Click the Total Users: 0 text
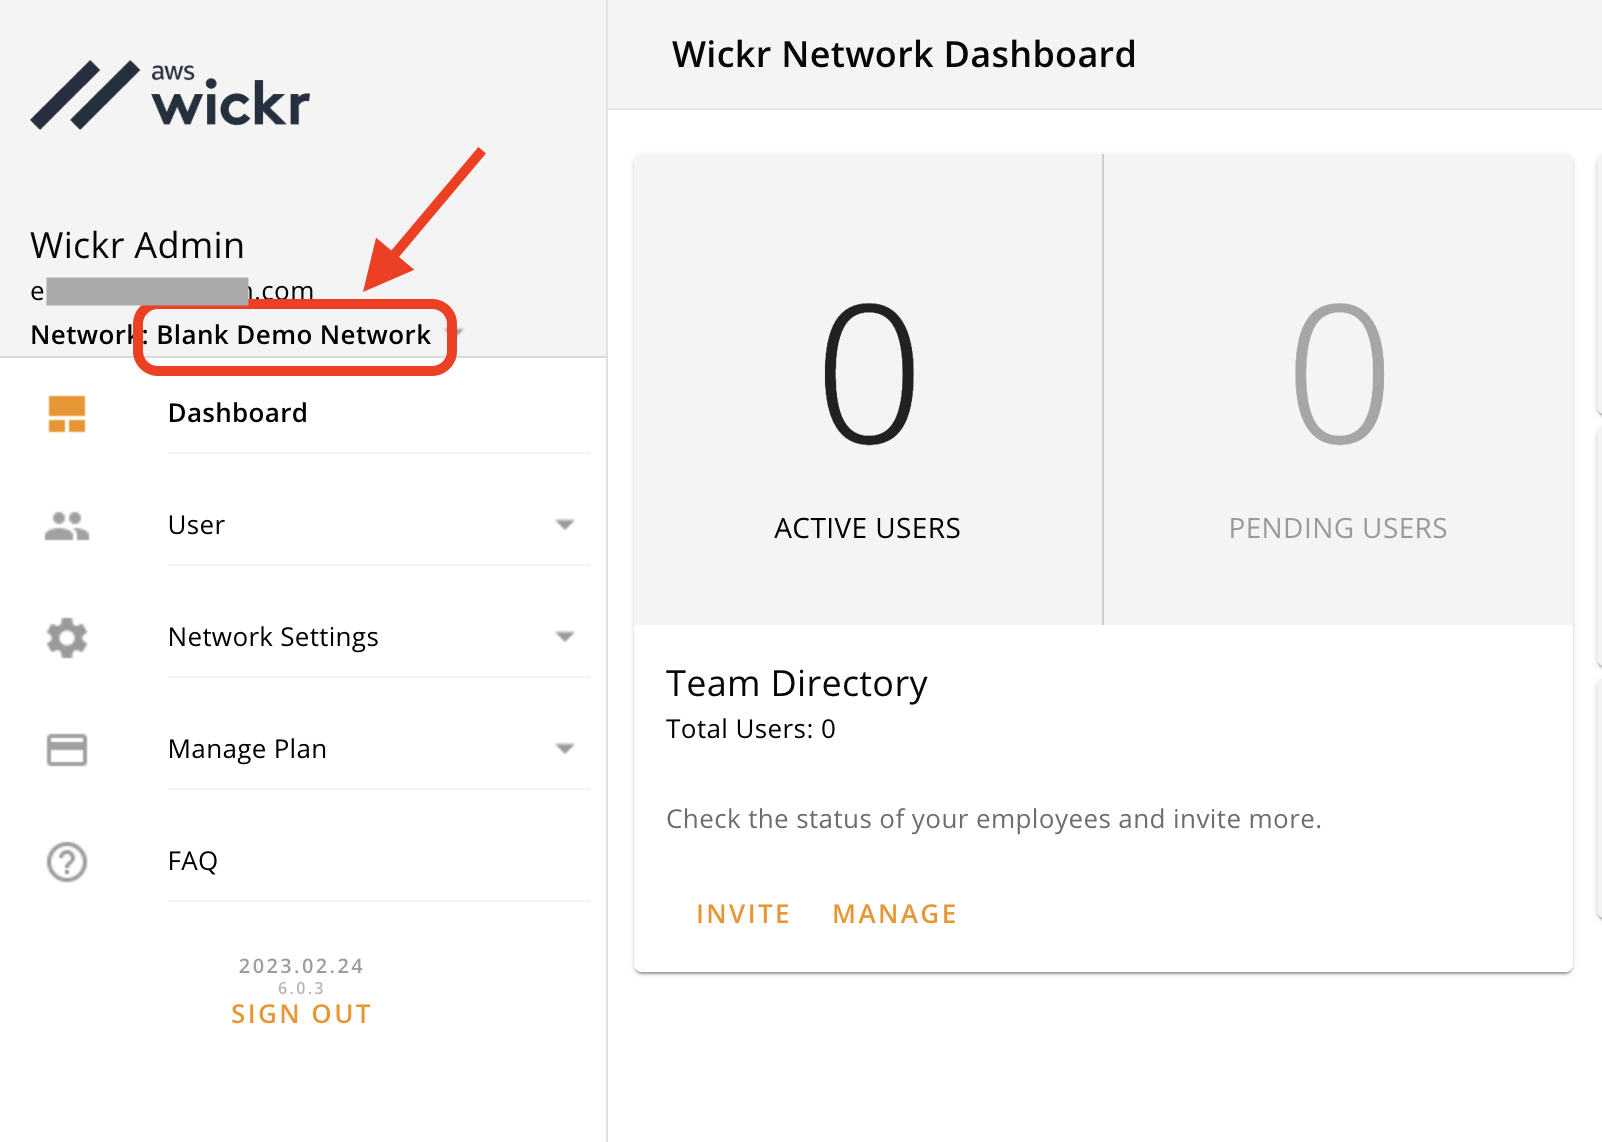 pyautogui.click(x=751, y=729)
